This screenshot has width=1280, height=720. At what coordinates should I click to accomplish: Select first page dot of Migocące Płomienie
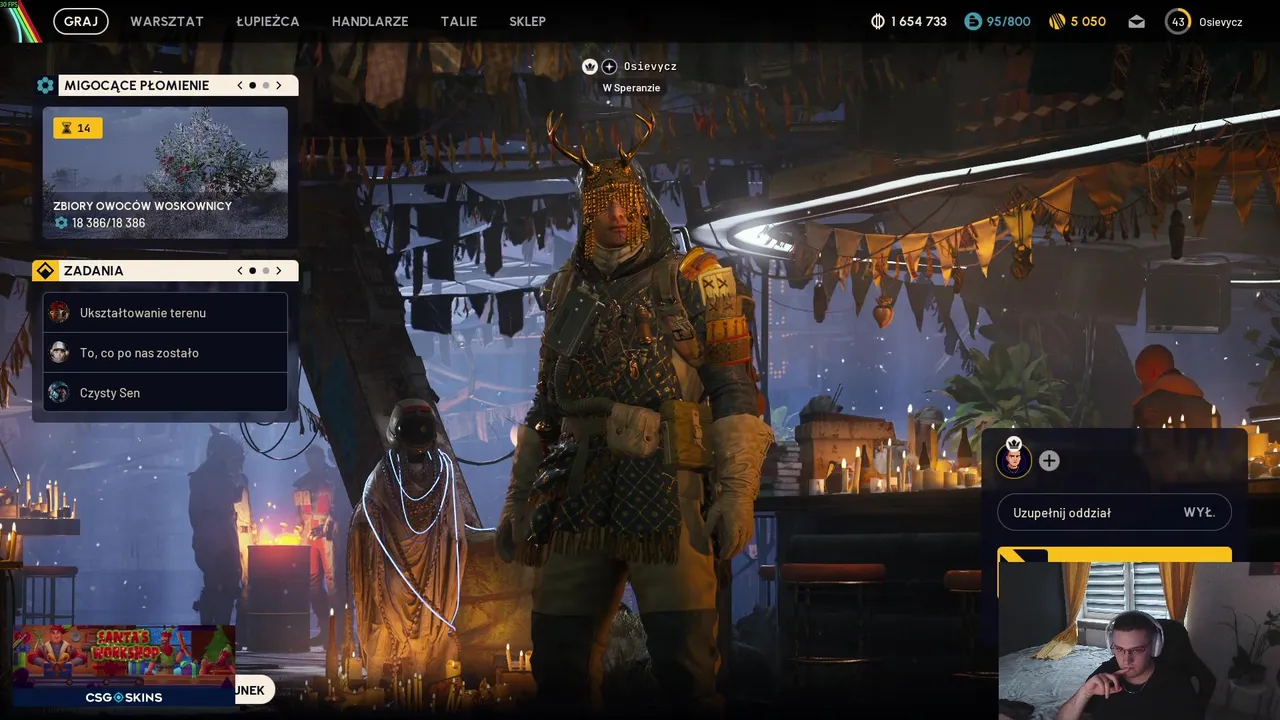[252, 85]
